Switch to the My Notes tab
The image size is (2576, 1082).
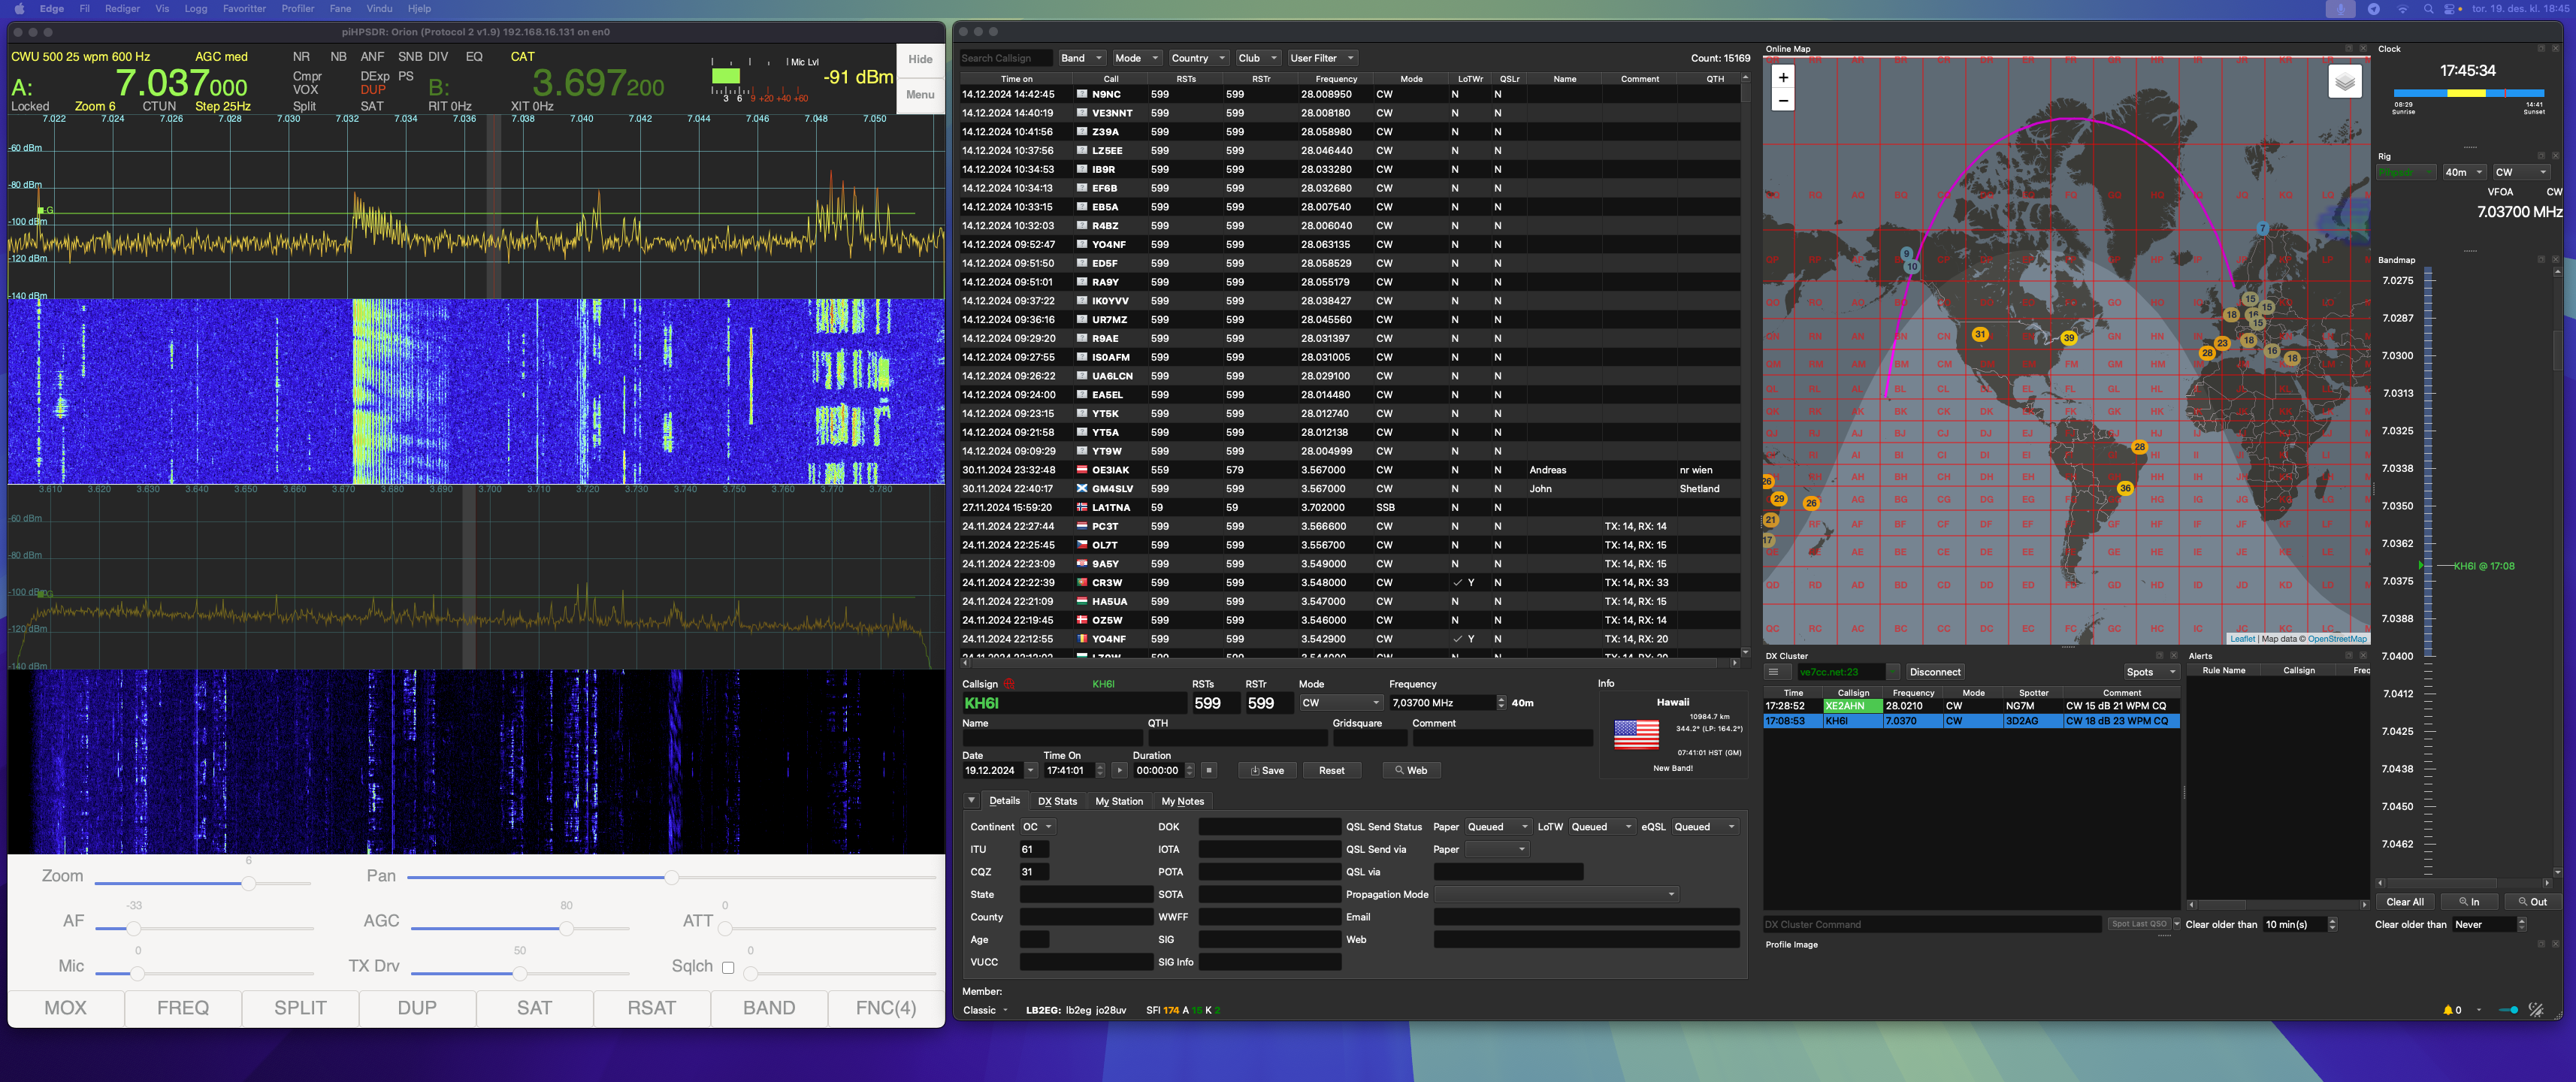(1182, 801)
